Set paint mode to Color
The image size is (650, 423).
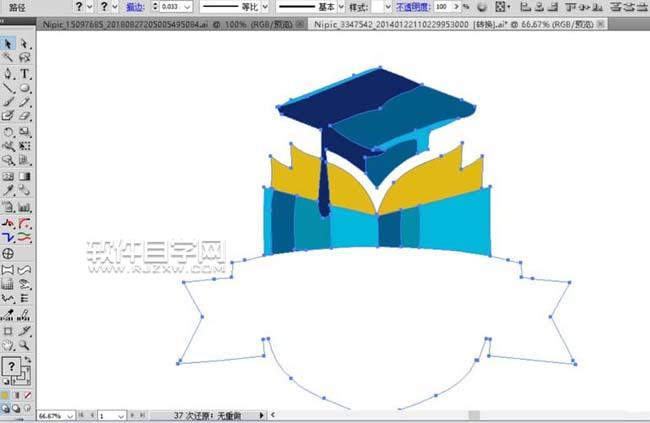click(x=5, y=395)
